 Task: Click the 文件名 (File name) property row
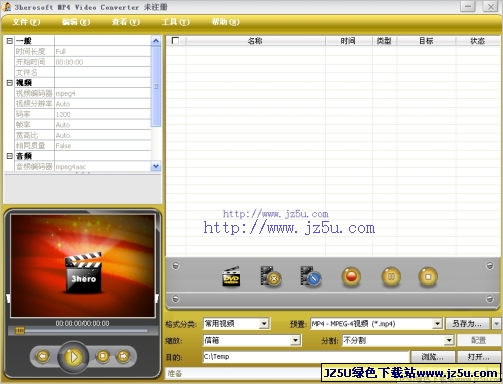point(83,72)
